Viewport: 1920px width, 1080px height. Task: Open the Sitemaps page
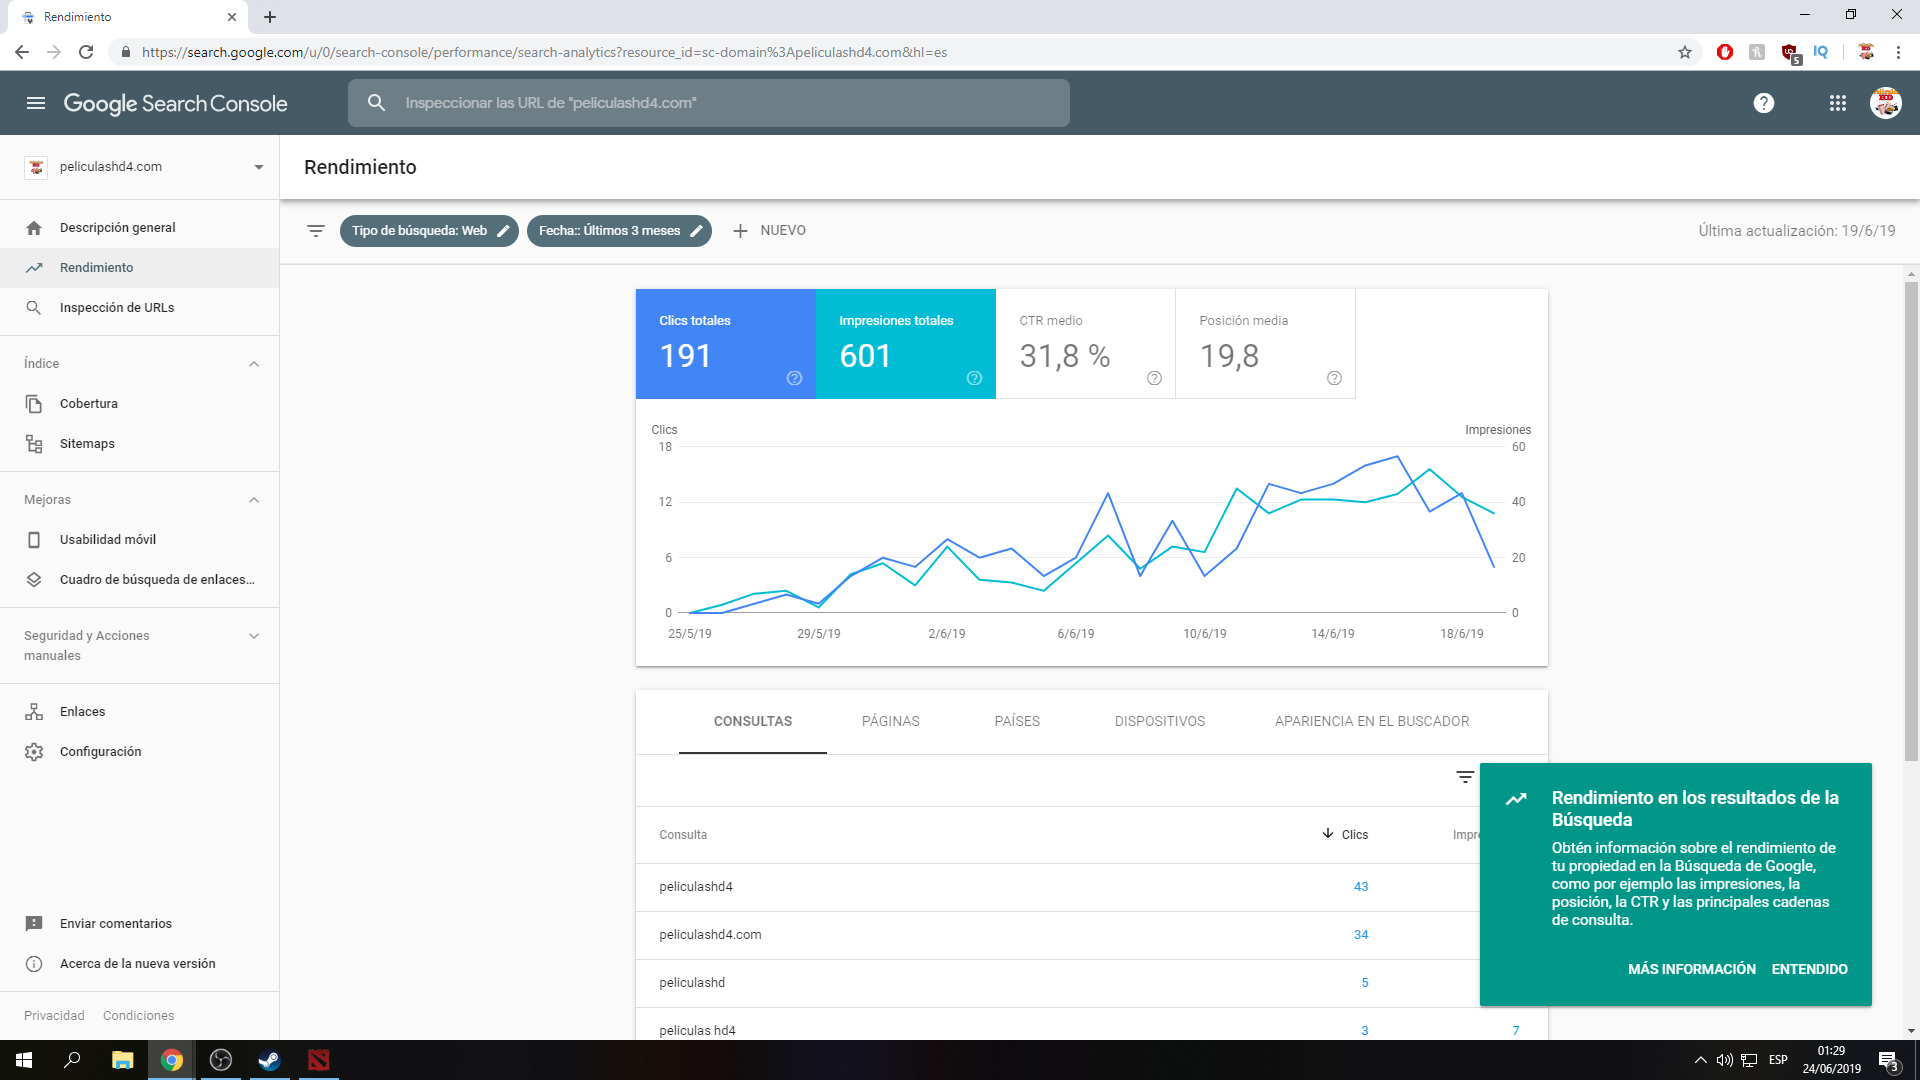(x=139, y=444)
